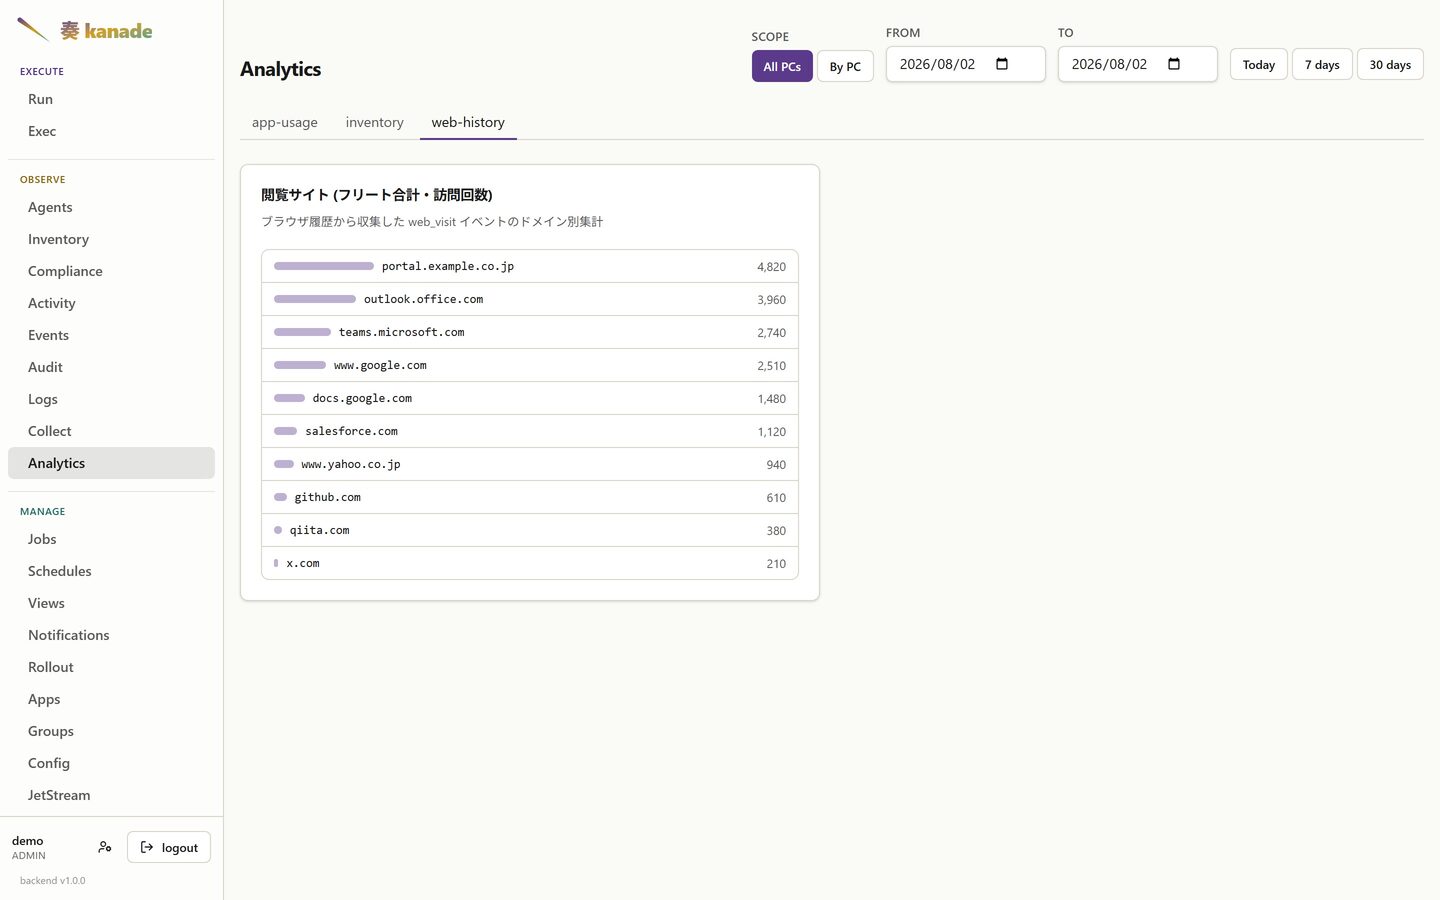Set range to 30 days
This screenshot has height=900, width=1440.
[x=1390, y=64]
